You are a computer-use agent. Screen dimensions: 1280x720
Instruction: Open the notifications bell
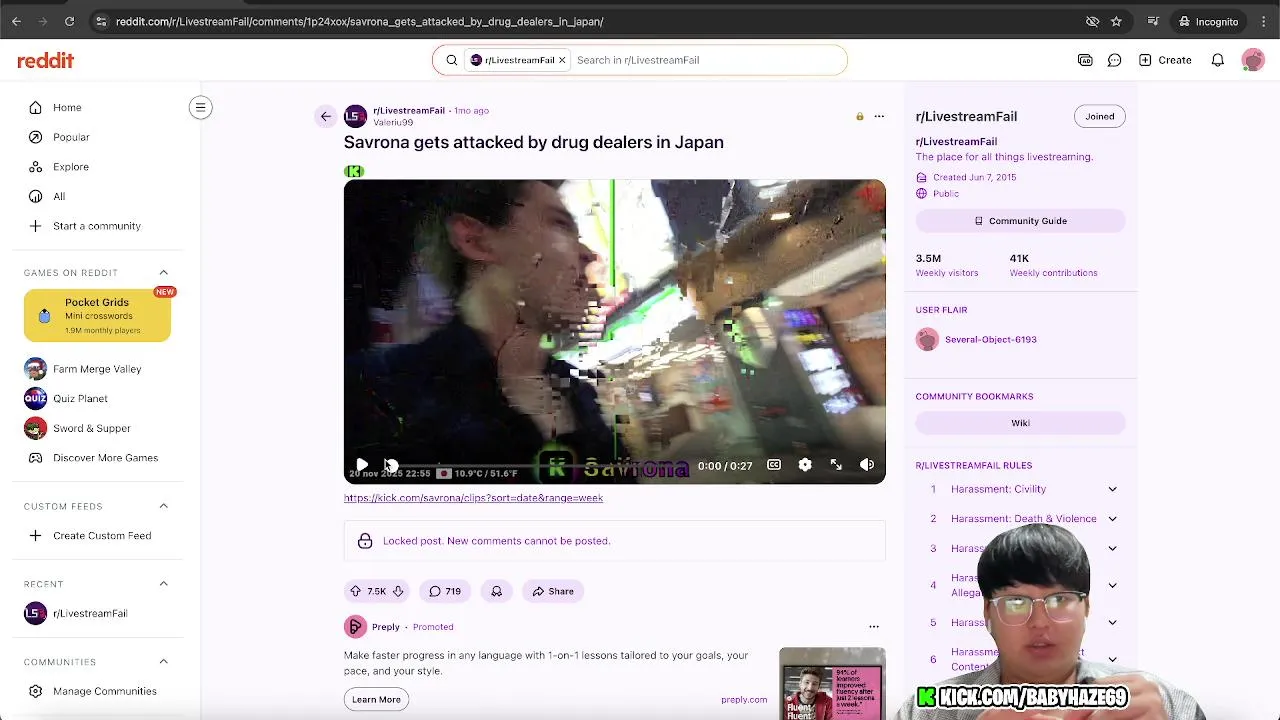tap(1217, 60)
